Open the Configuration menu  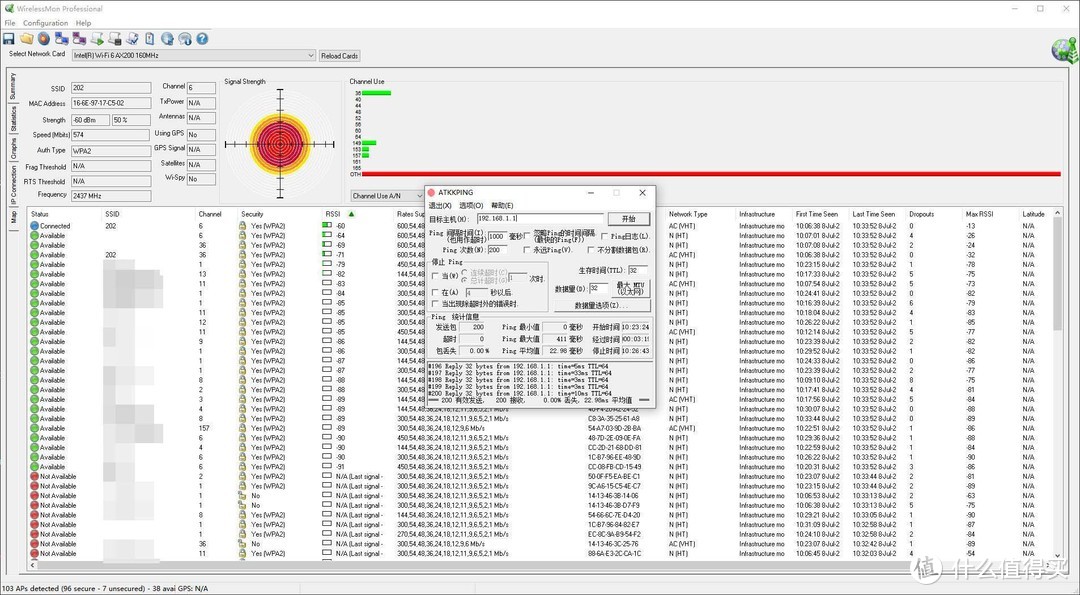coord(45,23)
